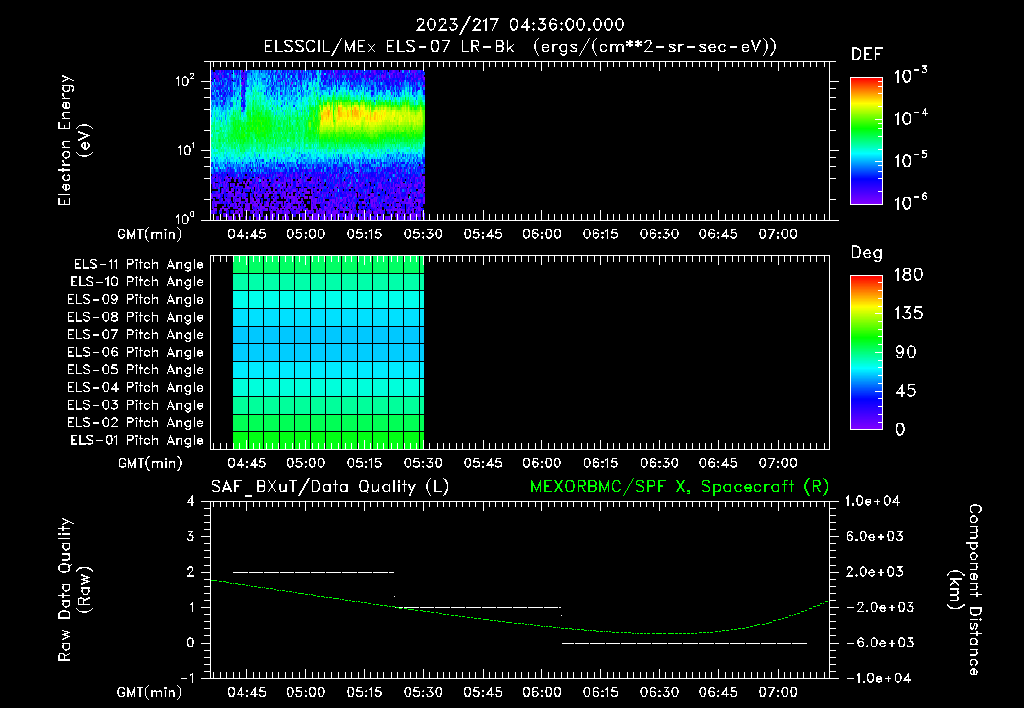Viewport: 1024px width, 708px height.
Task: Select the DEF colorbar heading
Action: pyautogui.click(x=867, y=55)
